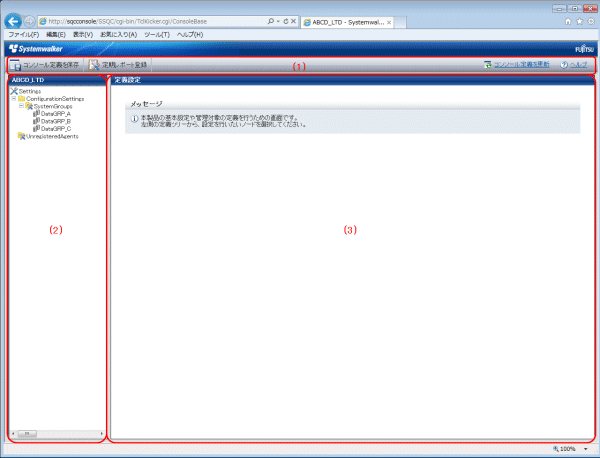Viewport: 600px width, 458px height.
Task: Open the zoom level dropdown arrow
Action: (585, 449)
